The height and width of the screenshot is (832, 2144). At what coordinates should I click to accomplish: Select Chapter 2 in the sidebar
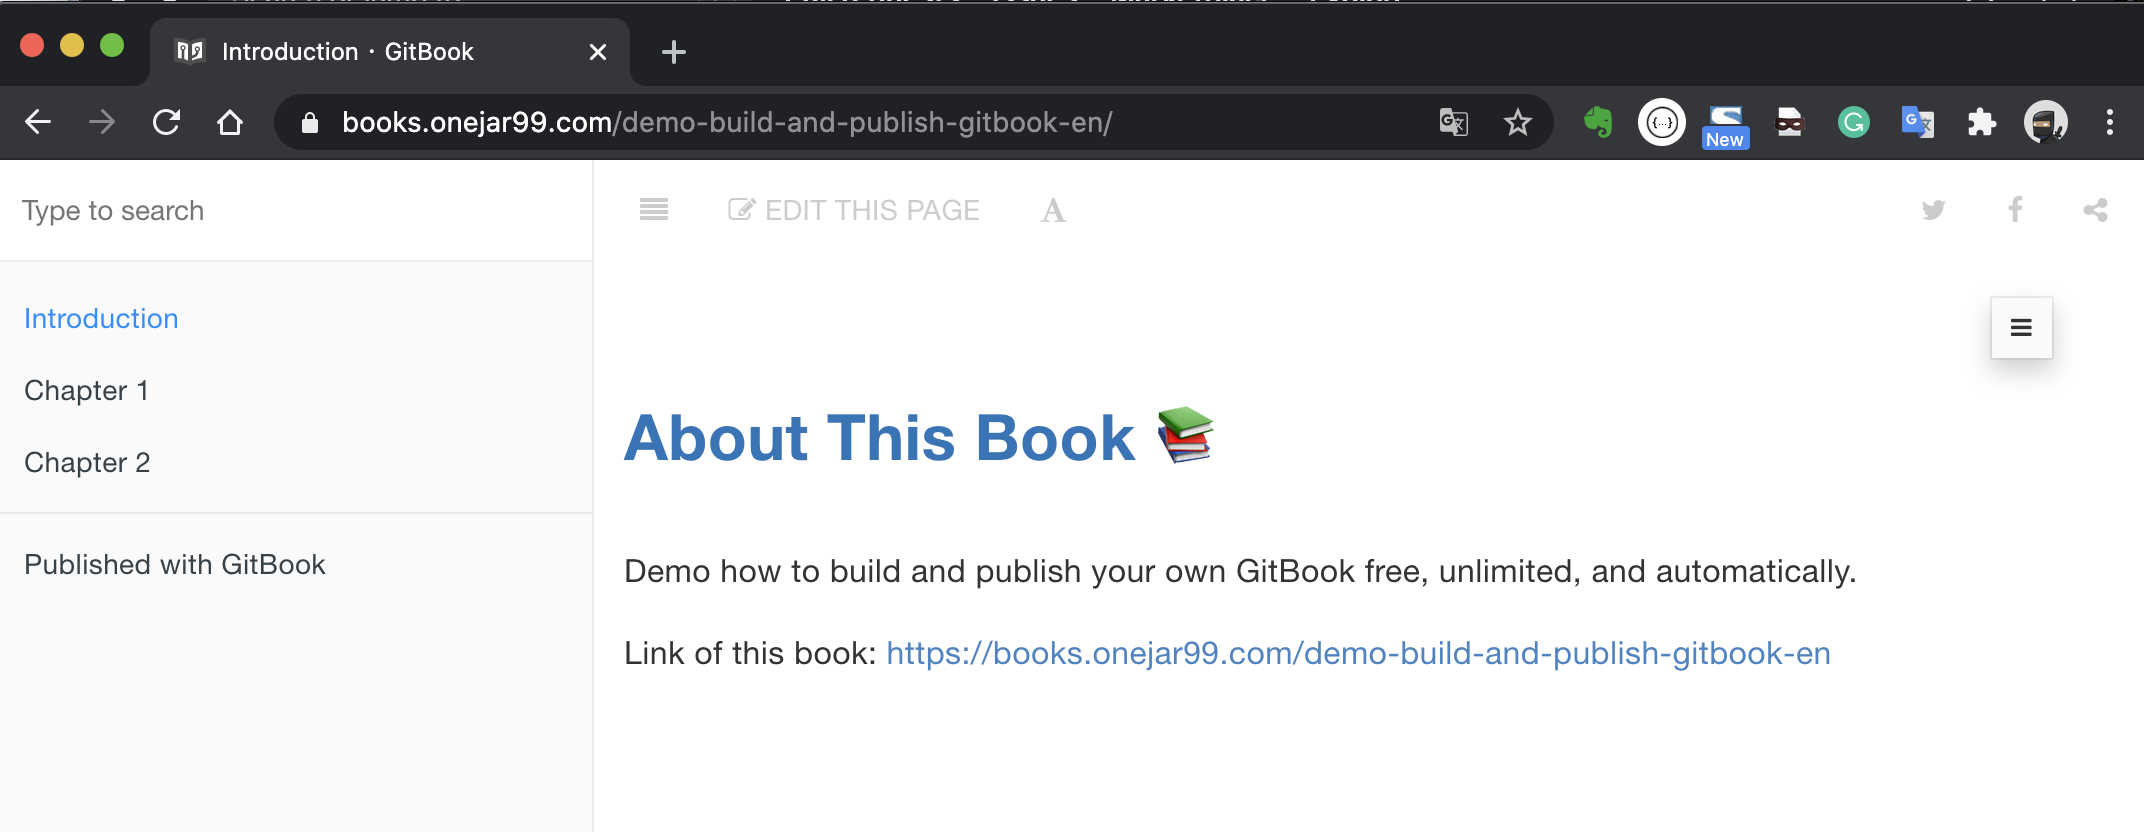pos(87,462)
